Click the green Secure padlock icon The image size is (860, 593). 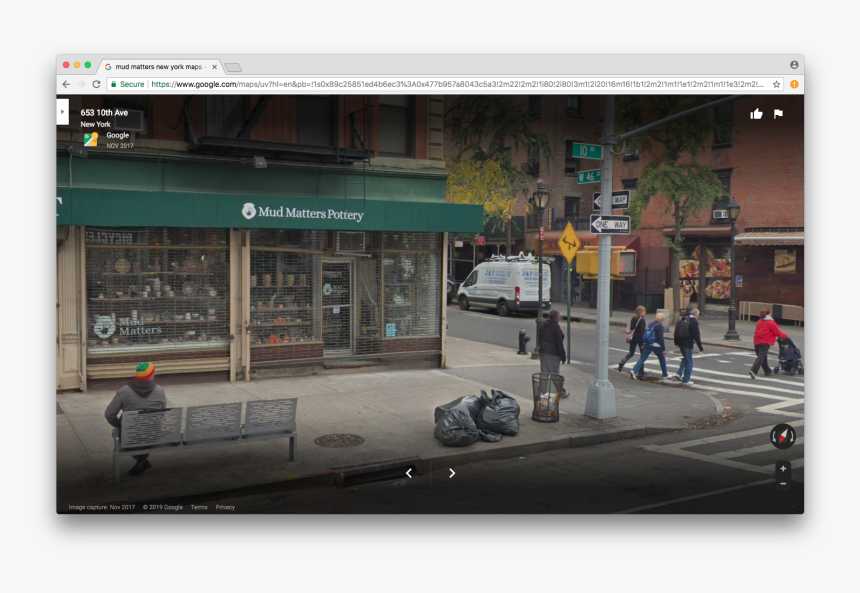(x=114, y=84)
